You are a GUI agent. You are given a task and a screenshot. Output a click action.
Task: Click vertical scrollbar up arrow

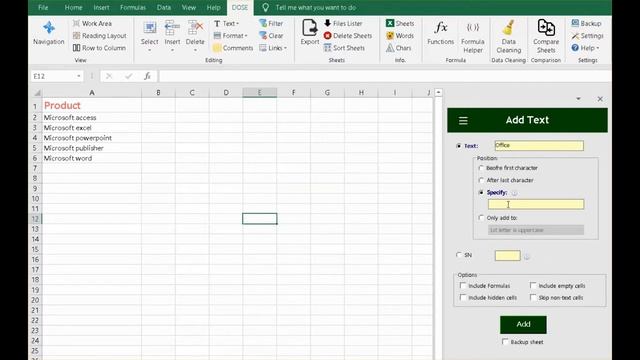(x=438, y=93)
